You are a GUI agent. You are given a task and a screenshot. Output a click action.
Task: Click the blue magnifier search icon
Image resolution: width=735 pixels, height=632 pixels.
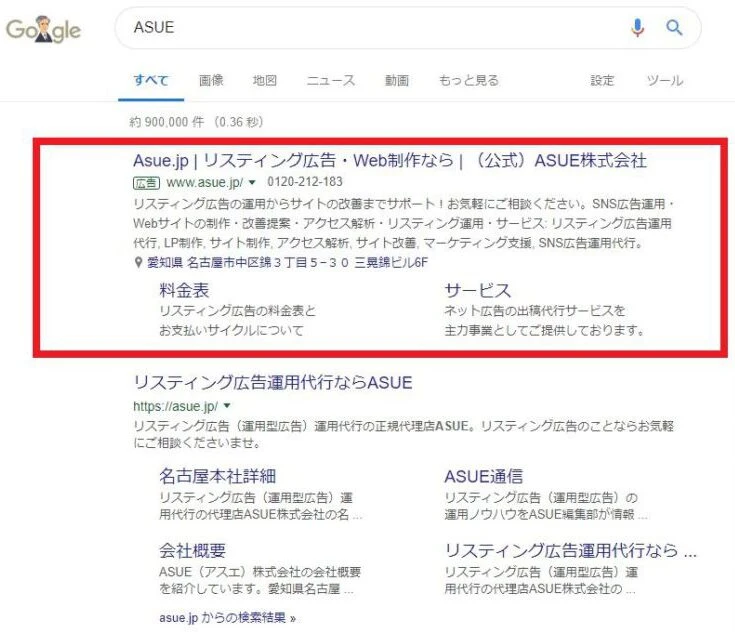click(x=674, y=28)
